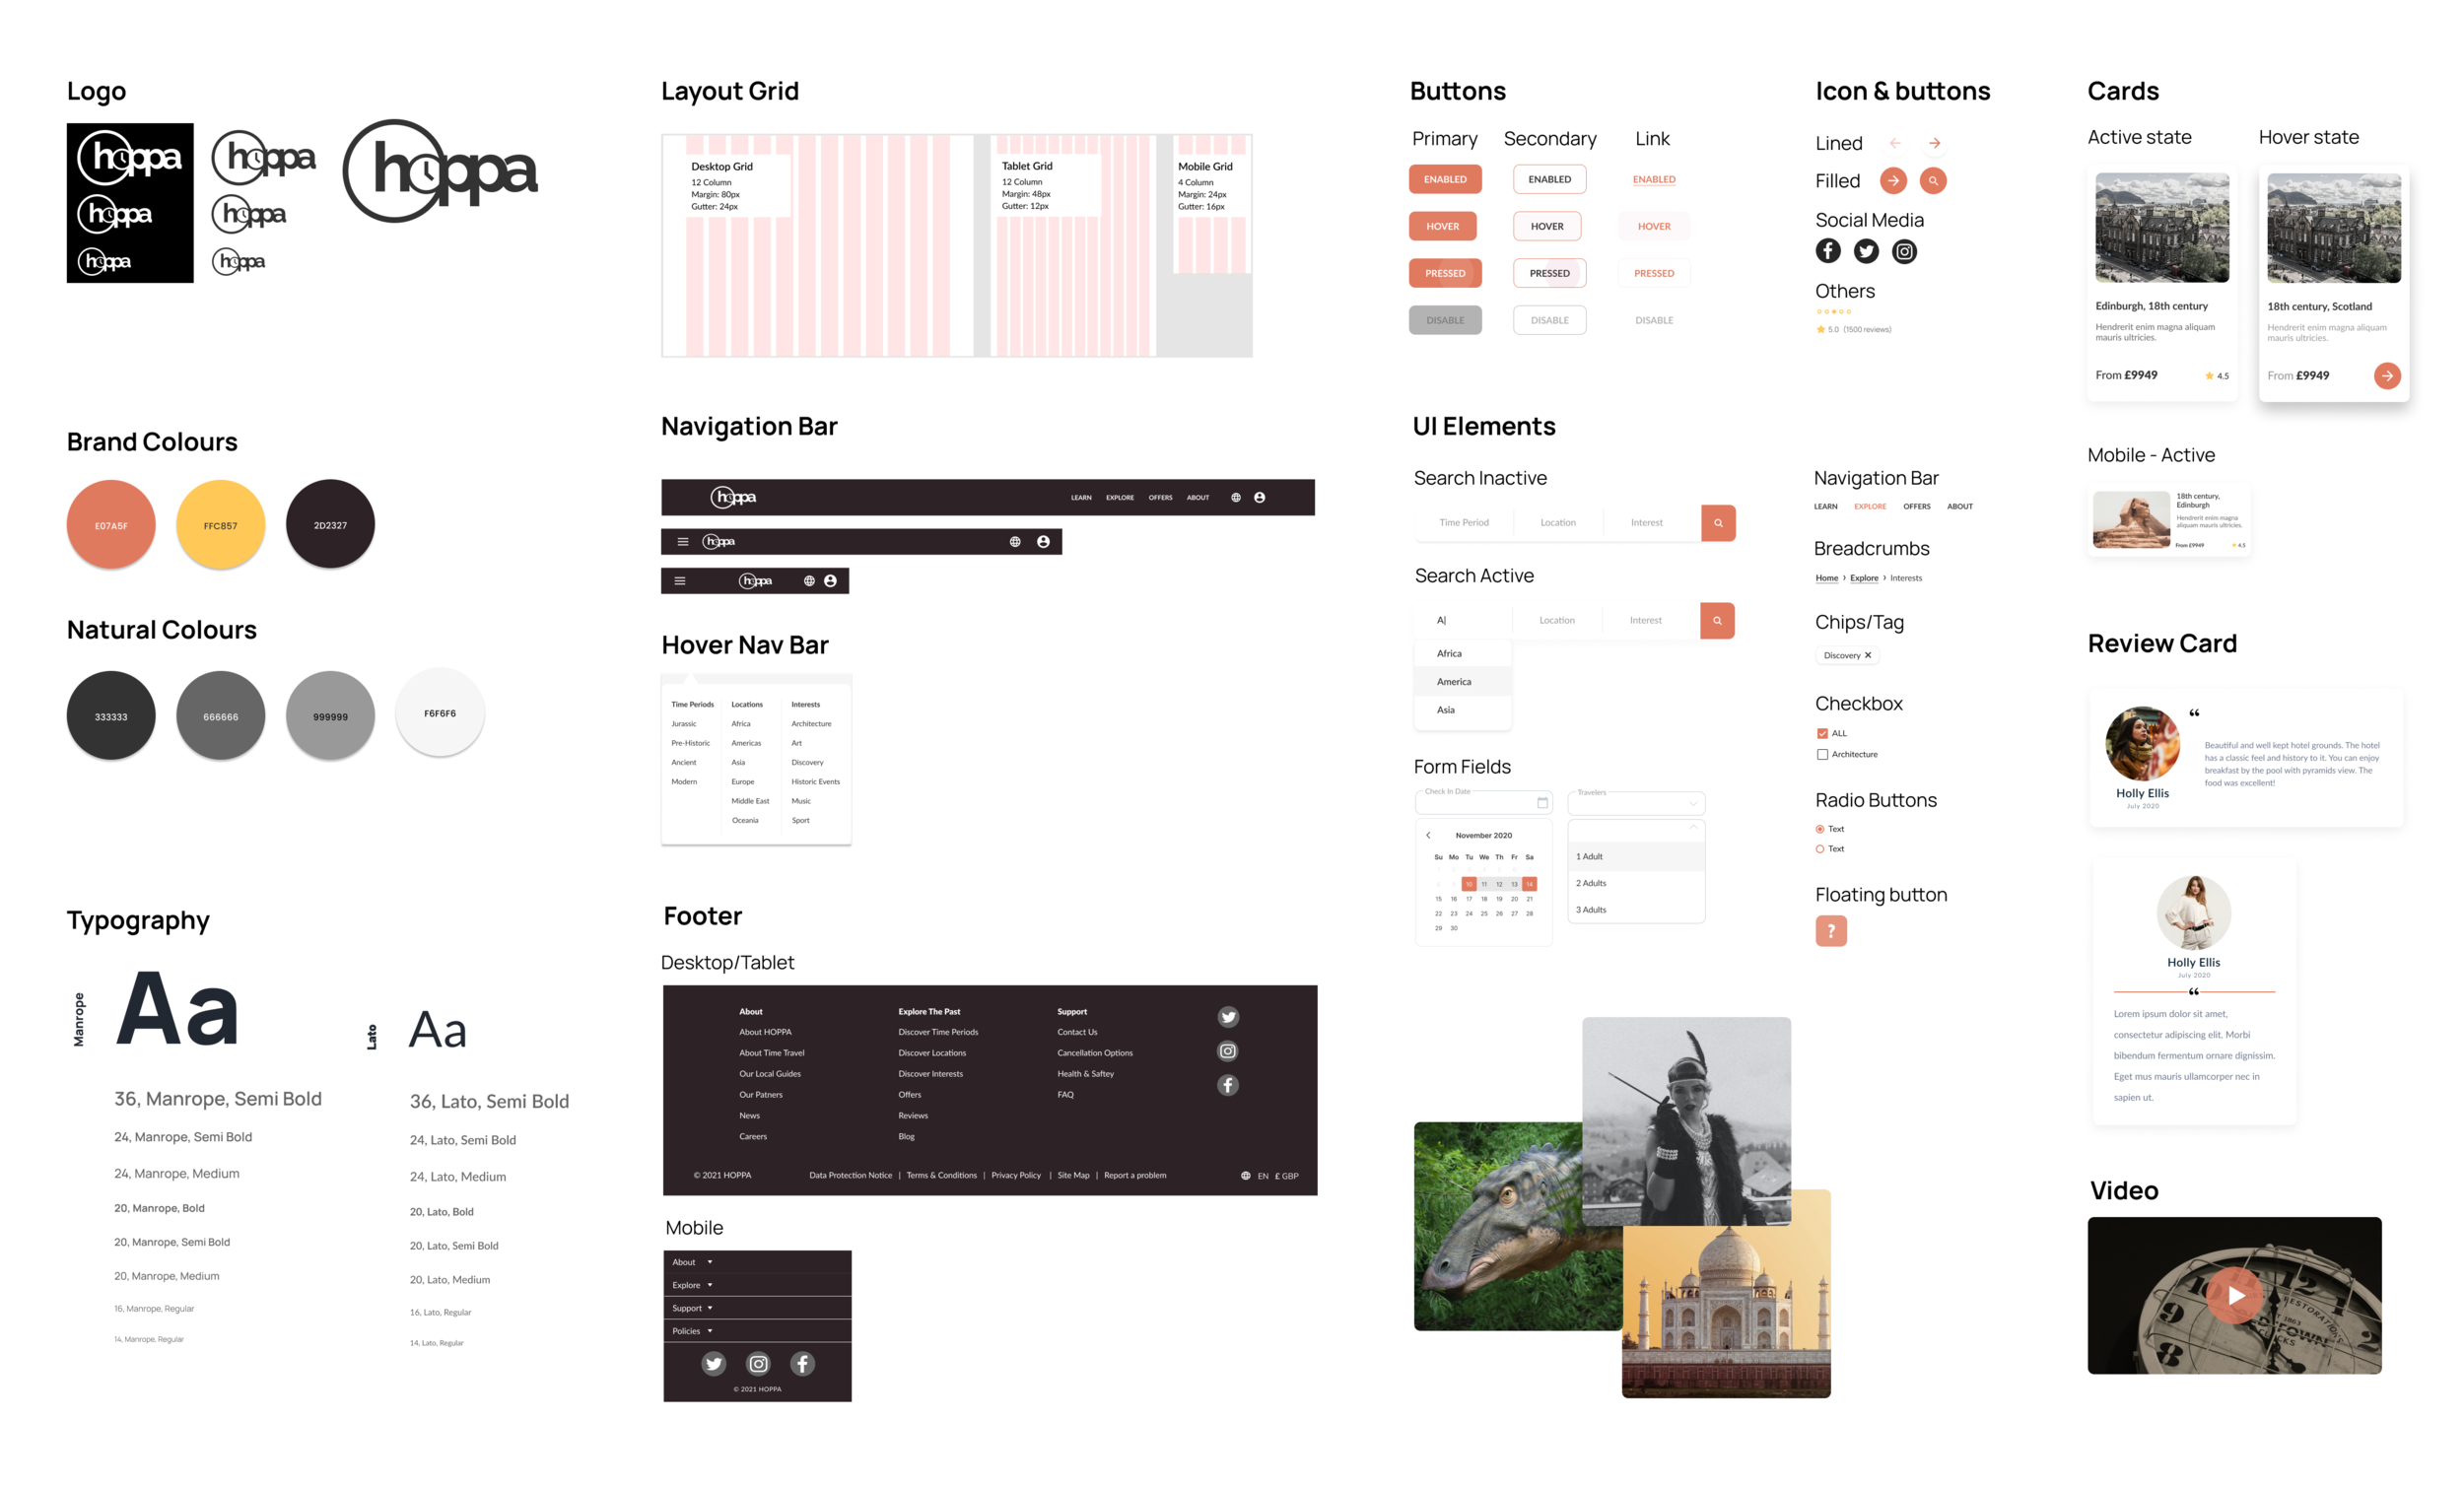Click the filled search icon button

(x=1933, y=181)
